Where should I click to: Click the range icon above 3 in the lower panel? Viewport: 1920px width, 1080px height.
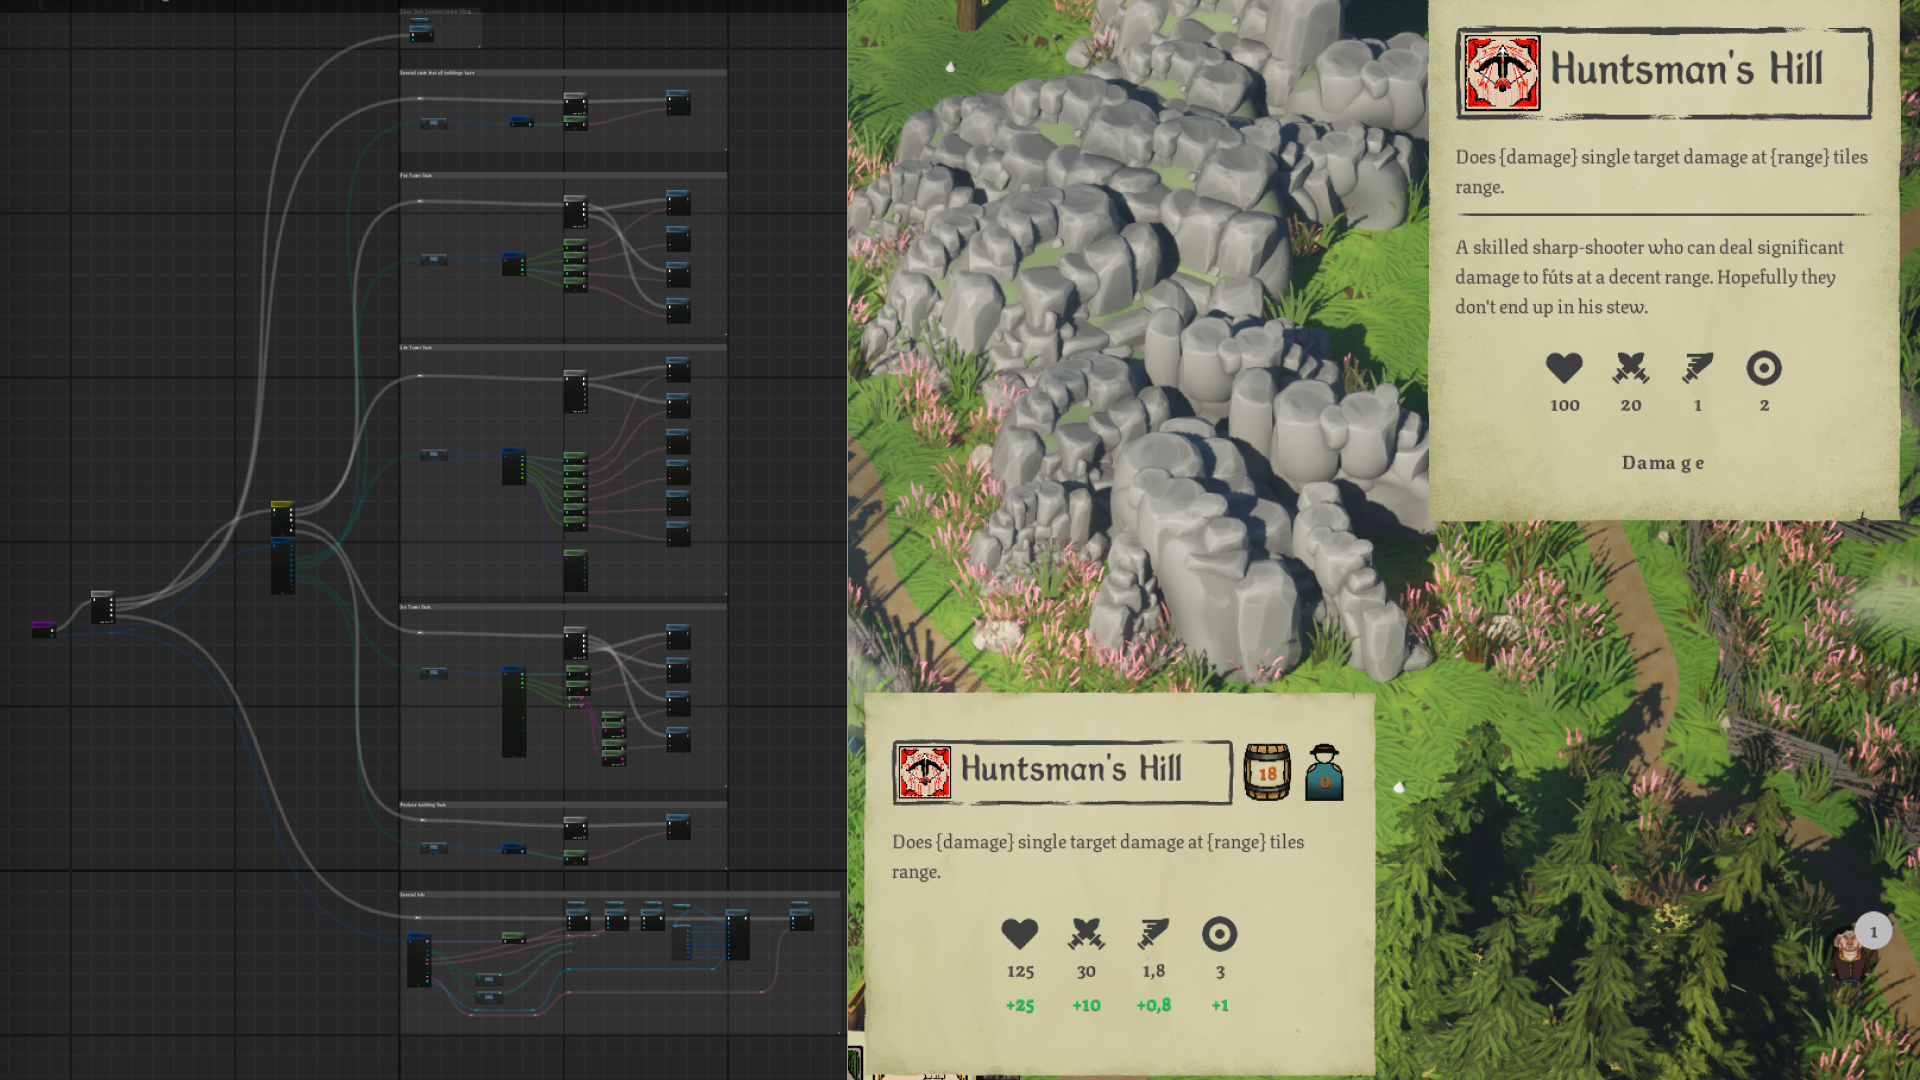click(x=1219, y=934)
